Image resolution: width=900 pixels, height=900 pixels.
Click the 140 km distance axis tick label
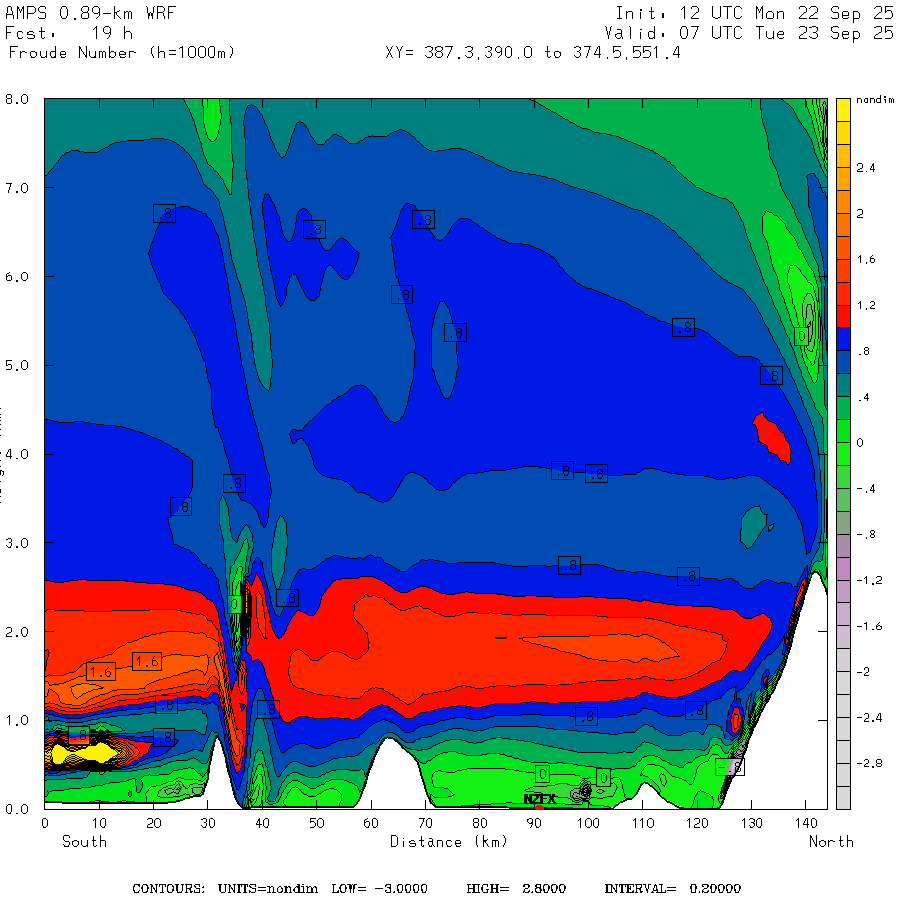pos(806,824)
